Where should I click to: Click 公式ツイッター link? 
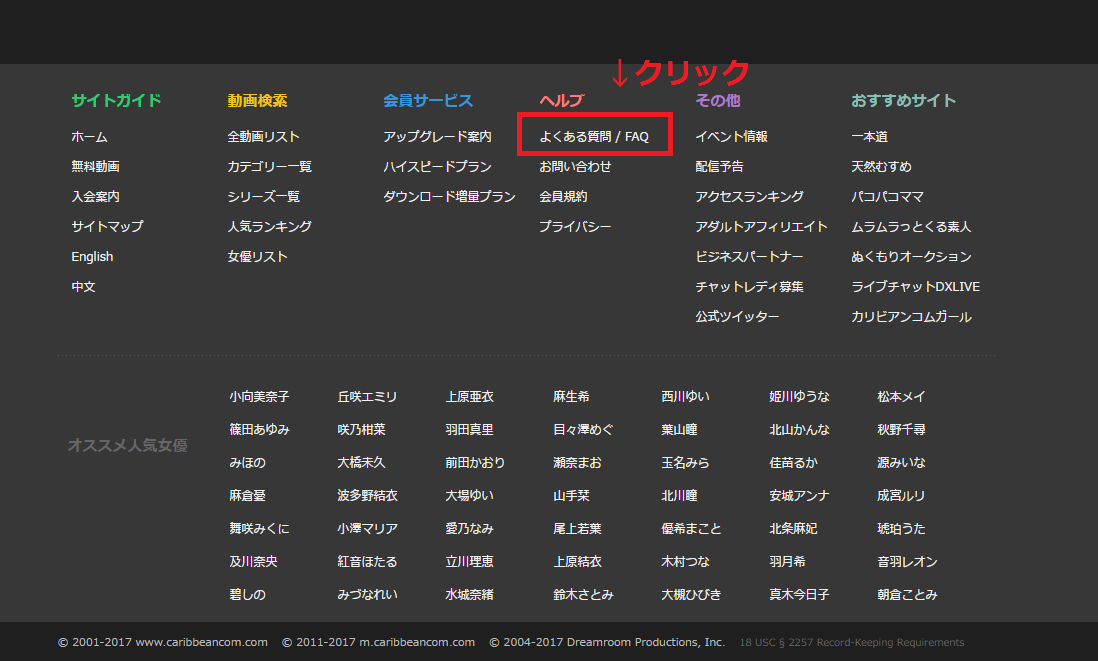tap(737, 317)
